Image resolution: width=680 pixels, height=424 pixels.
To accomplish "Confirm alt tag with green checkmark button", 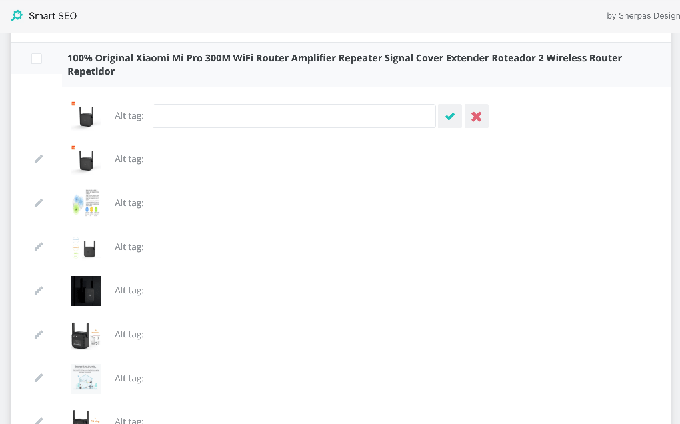I will (x=450, y=116).
